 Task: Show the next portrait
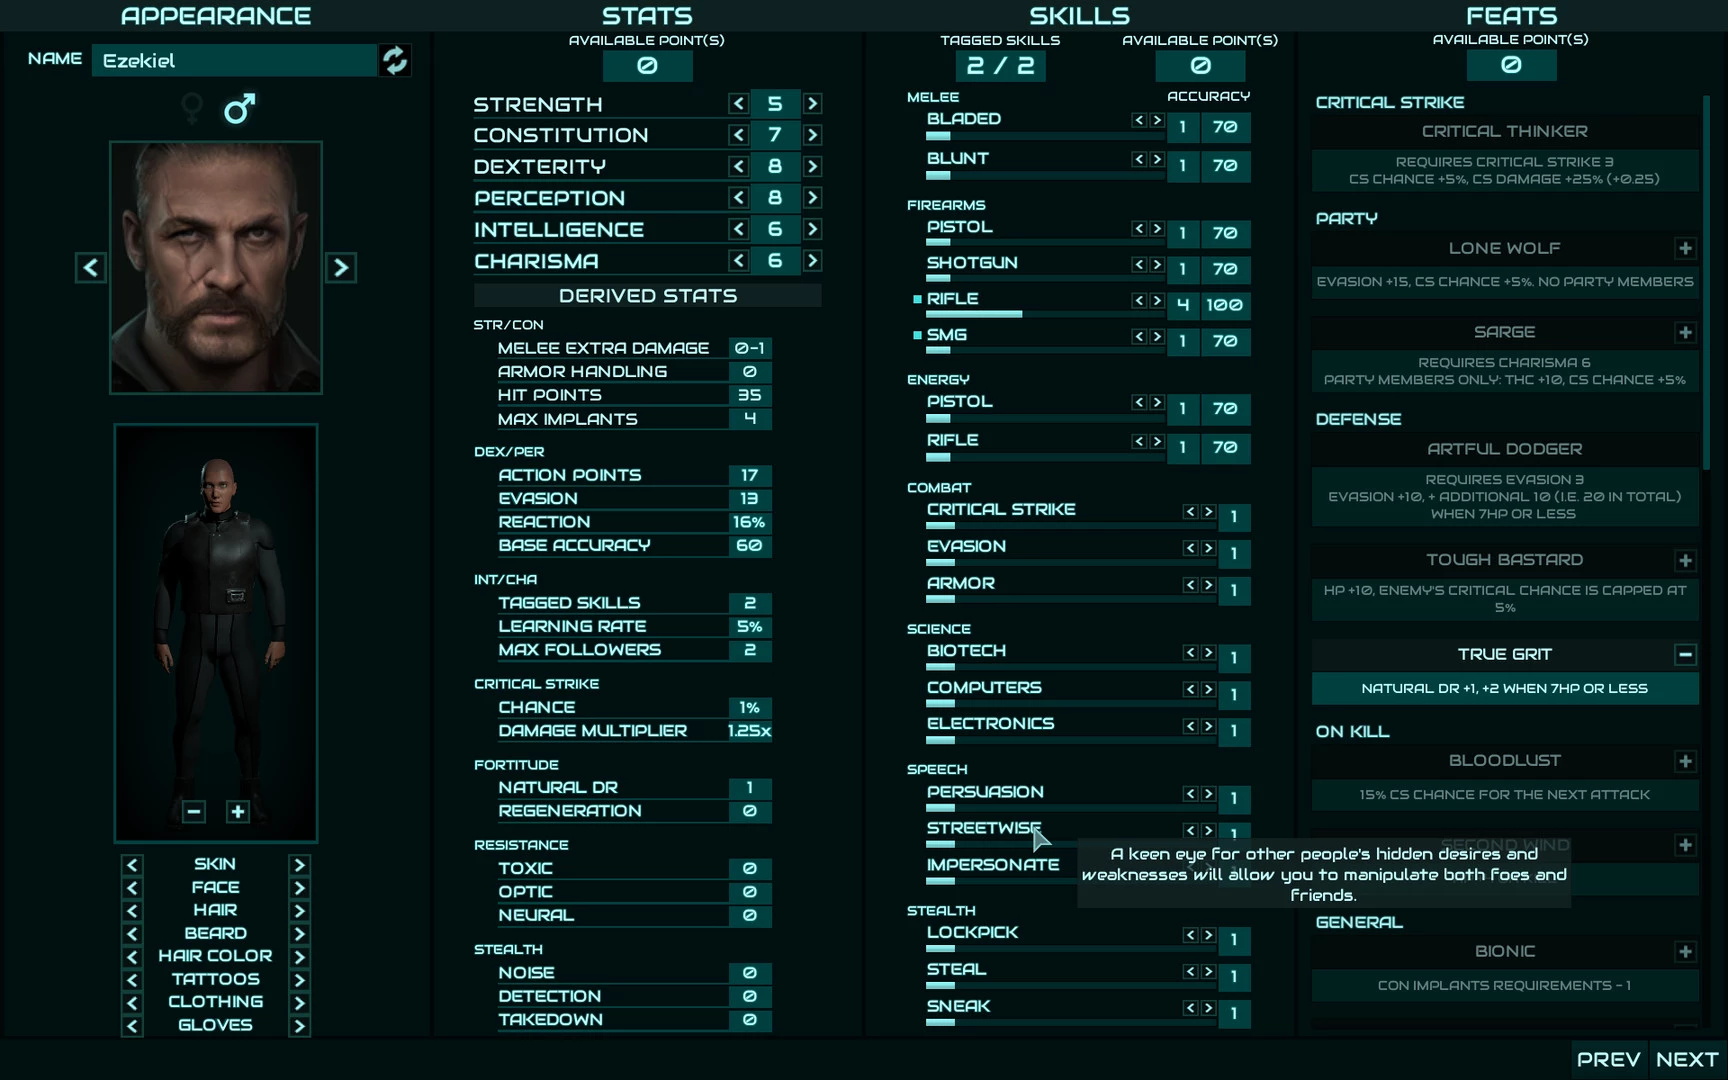(x=341, y=267)
